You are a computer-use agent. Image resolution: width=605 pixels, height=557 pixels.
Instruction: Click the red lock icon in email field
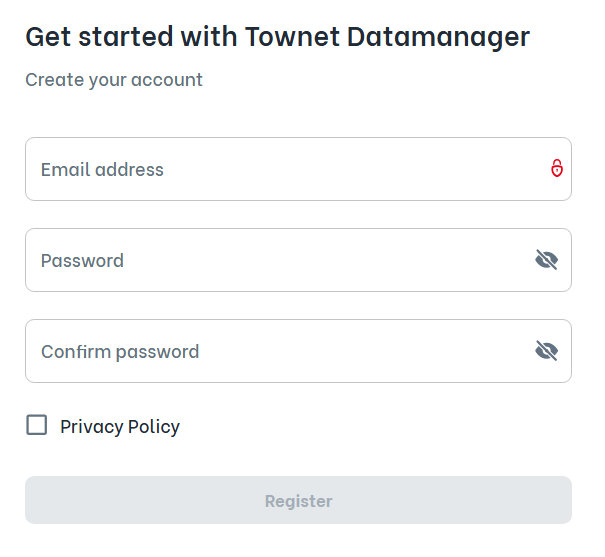pyautogui.click(x=557, y=168)
